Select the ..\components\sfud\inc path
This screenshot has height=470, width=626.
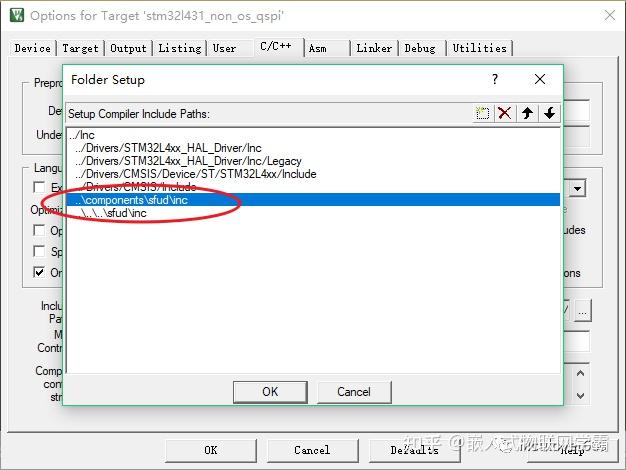tap(313, 200)
